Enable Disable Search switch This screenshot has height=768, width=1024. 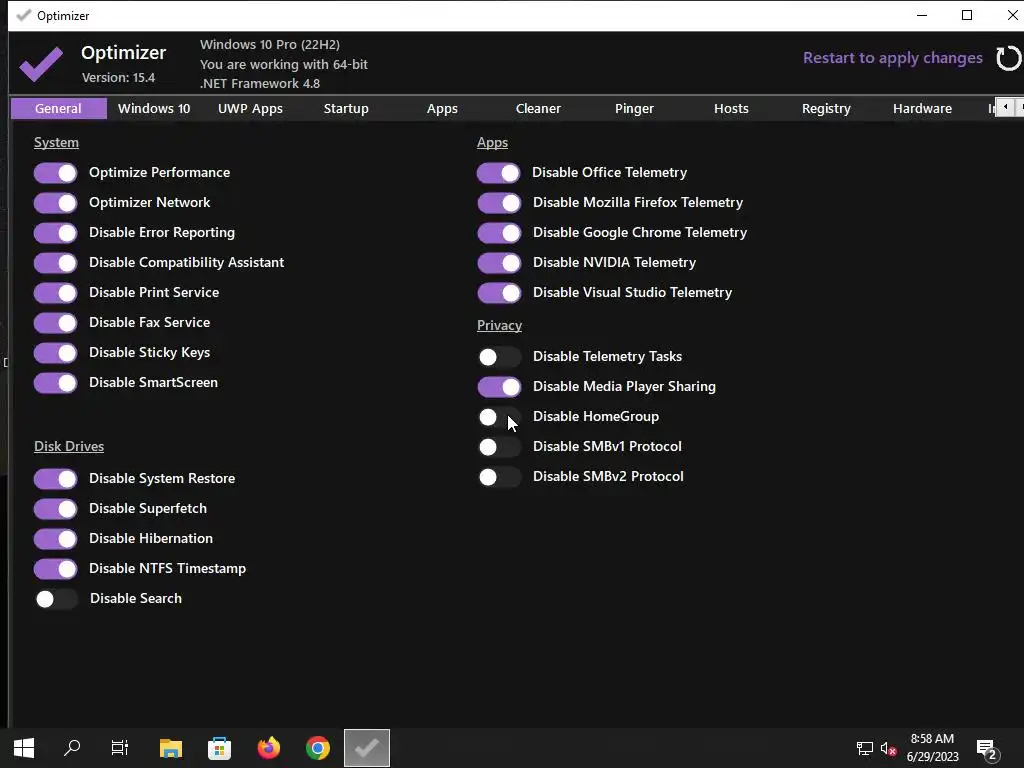click(56, 600)
